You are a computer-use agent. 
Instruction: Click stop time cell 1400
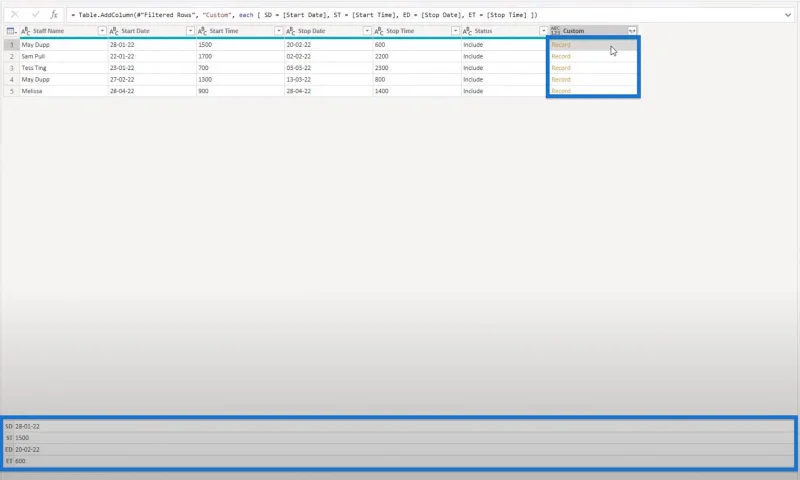(416, 91)
